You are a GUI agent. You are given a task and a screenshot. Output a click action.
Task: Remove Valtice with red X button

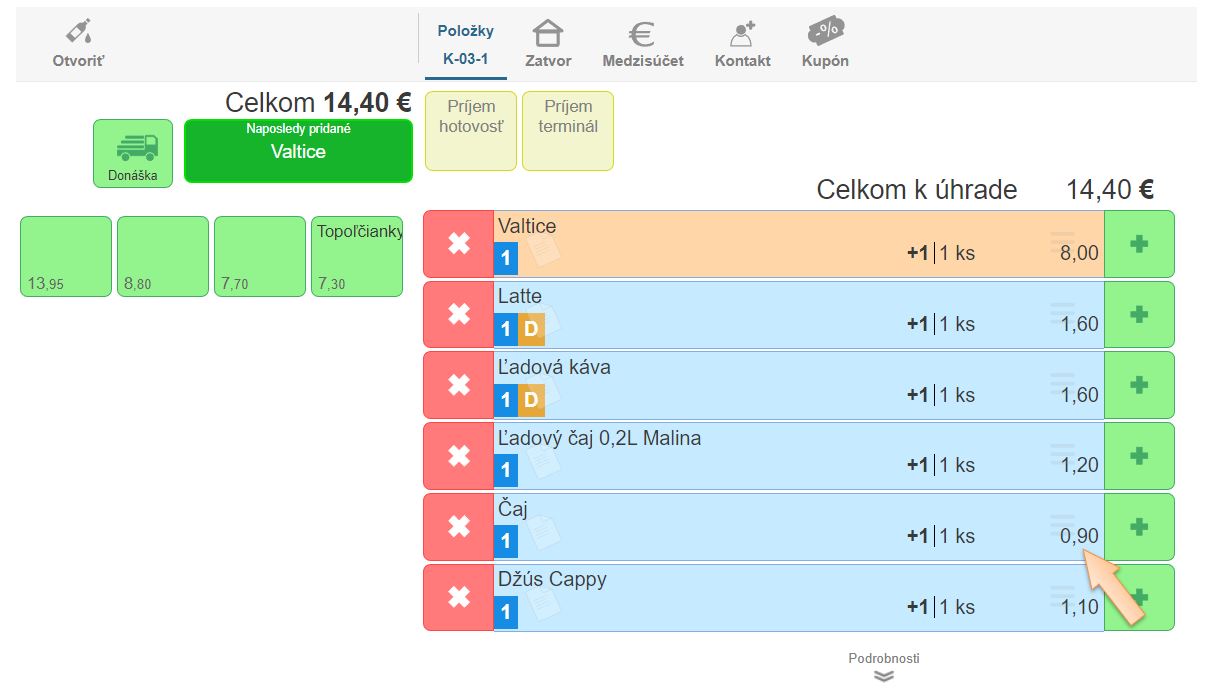(x=459, y=244)
